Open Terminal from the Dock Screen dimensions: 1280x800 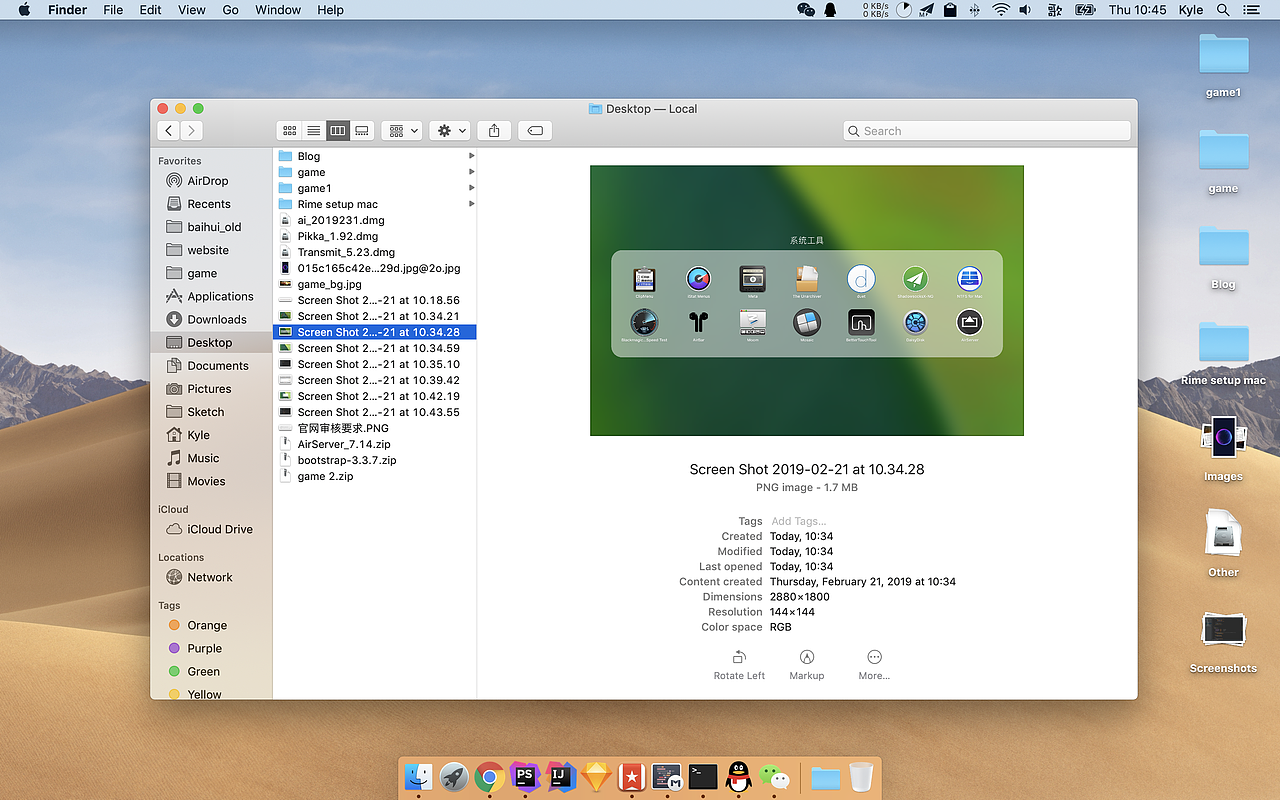[x=703, y=776]
